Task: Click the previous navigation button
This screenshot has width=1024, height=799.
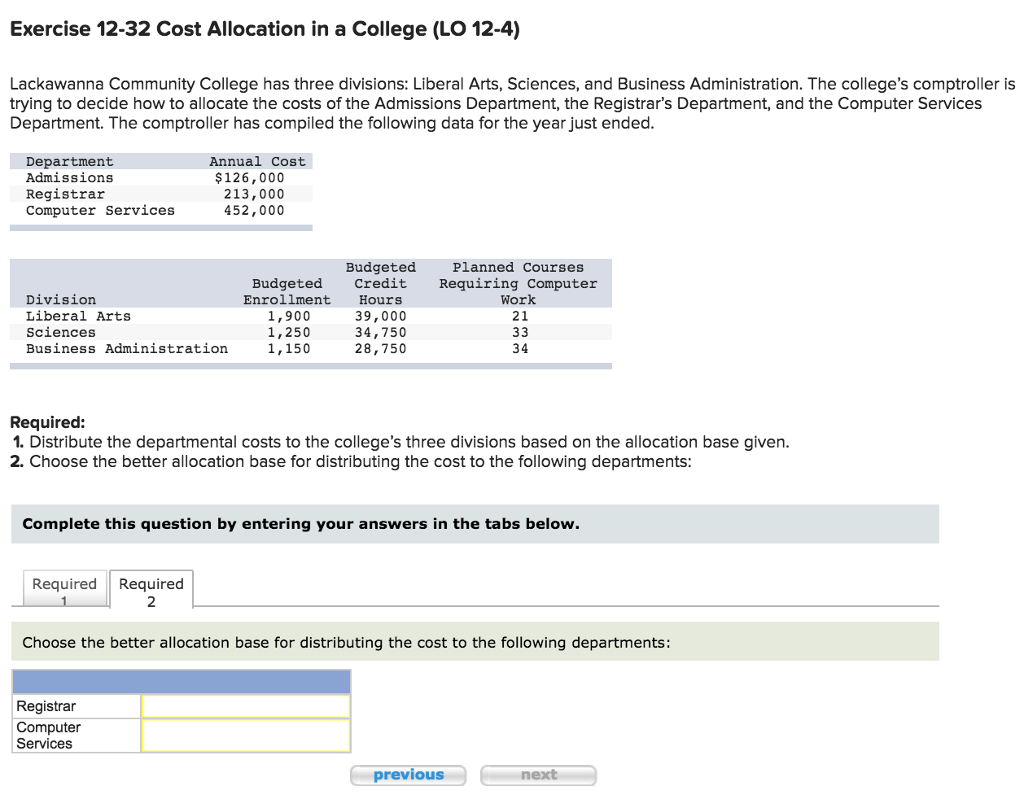Action: 408,774
